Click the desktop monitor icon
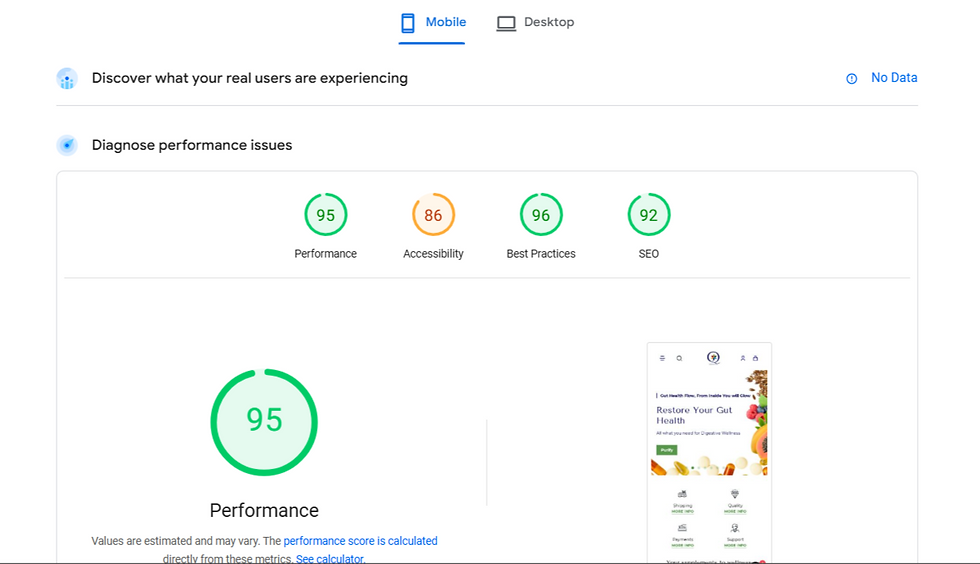This screenshot has width=980, height=564. point(506,24)
